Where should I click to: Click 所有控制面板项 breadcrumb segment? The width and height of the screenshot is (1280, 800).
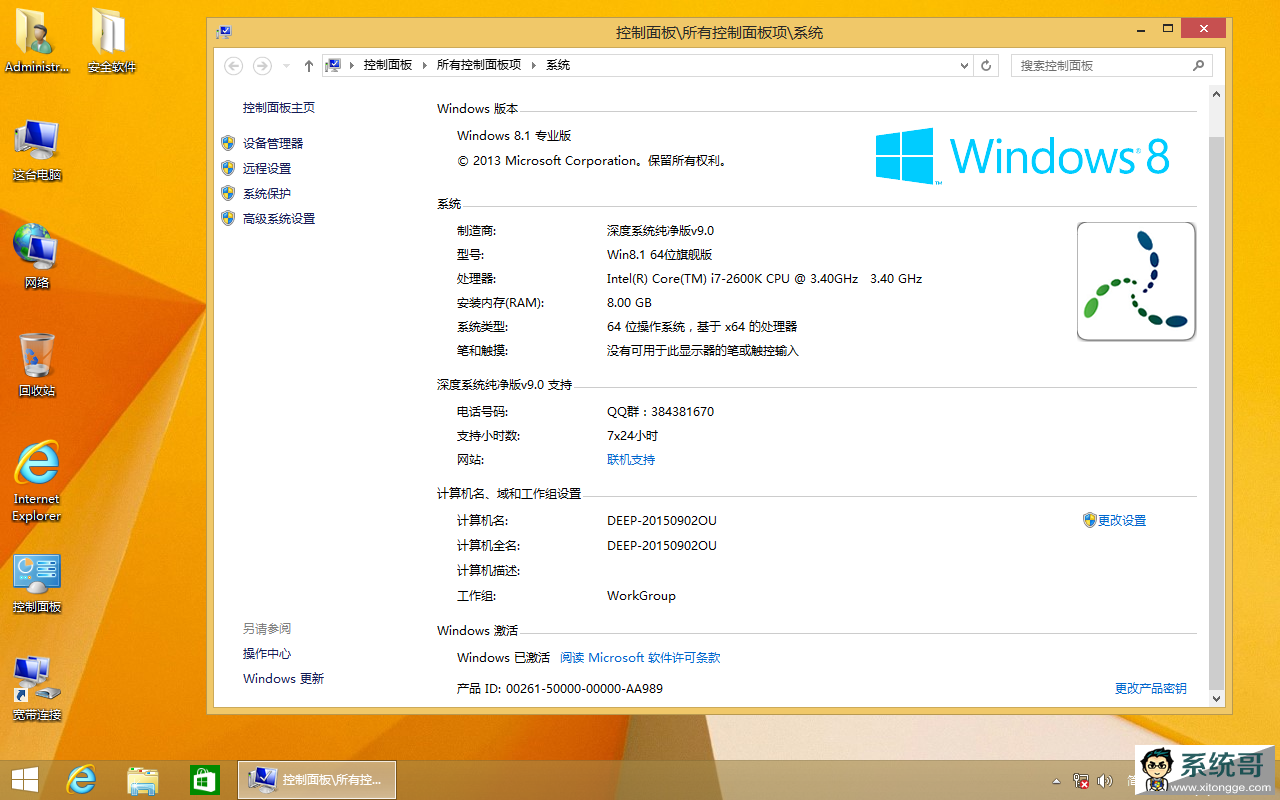[x=478, y=65]
